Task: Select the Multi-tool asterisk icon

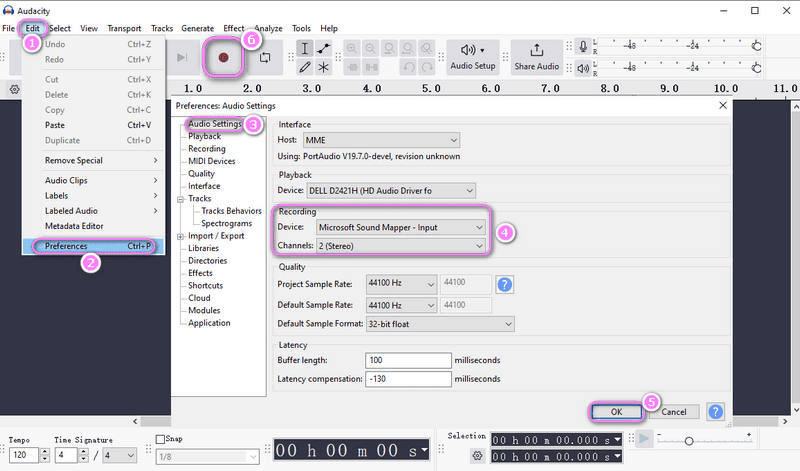Action: click(x=323, y=67)
